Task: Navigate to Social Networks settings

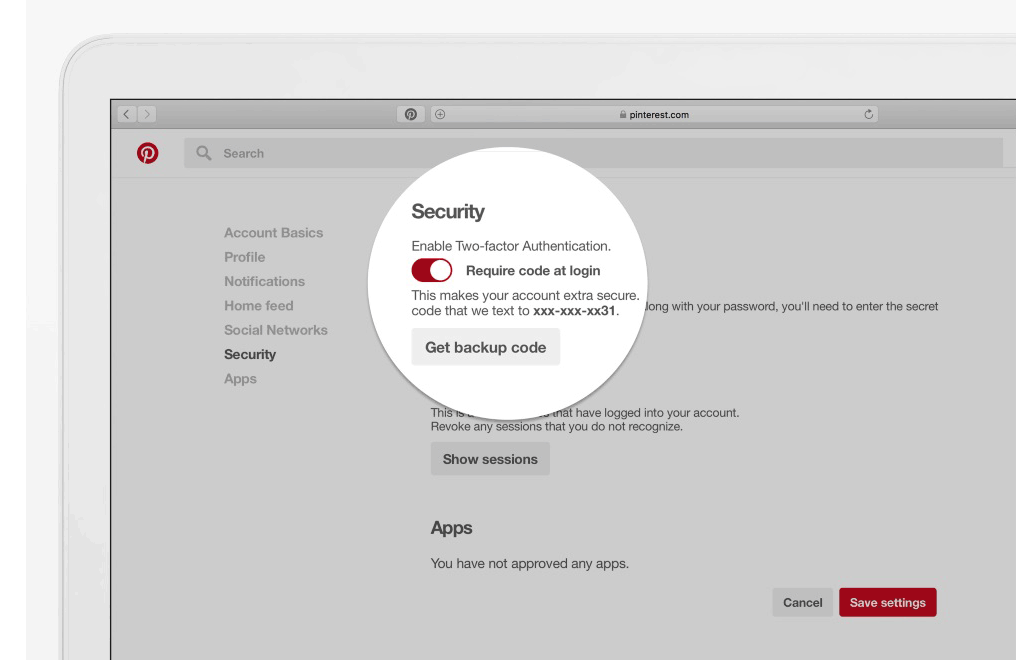Action: (x=275, y=330)
